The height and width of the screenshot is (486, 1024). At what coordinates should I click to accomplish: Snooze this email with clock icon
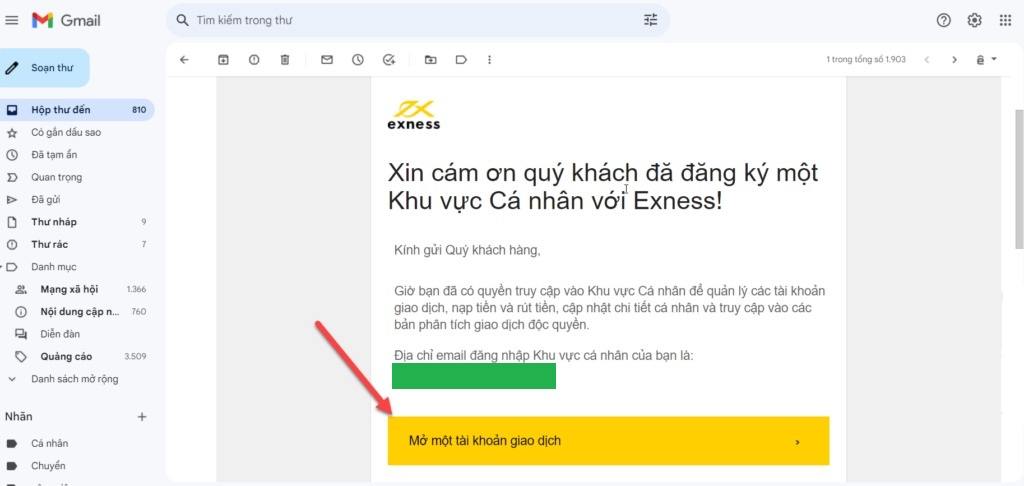pos(357,60)
